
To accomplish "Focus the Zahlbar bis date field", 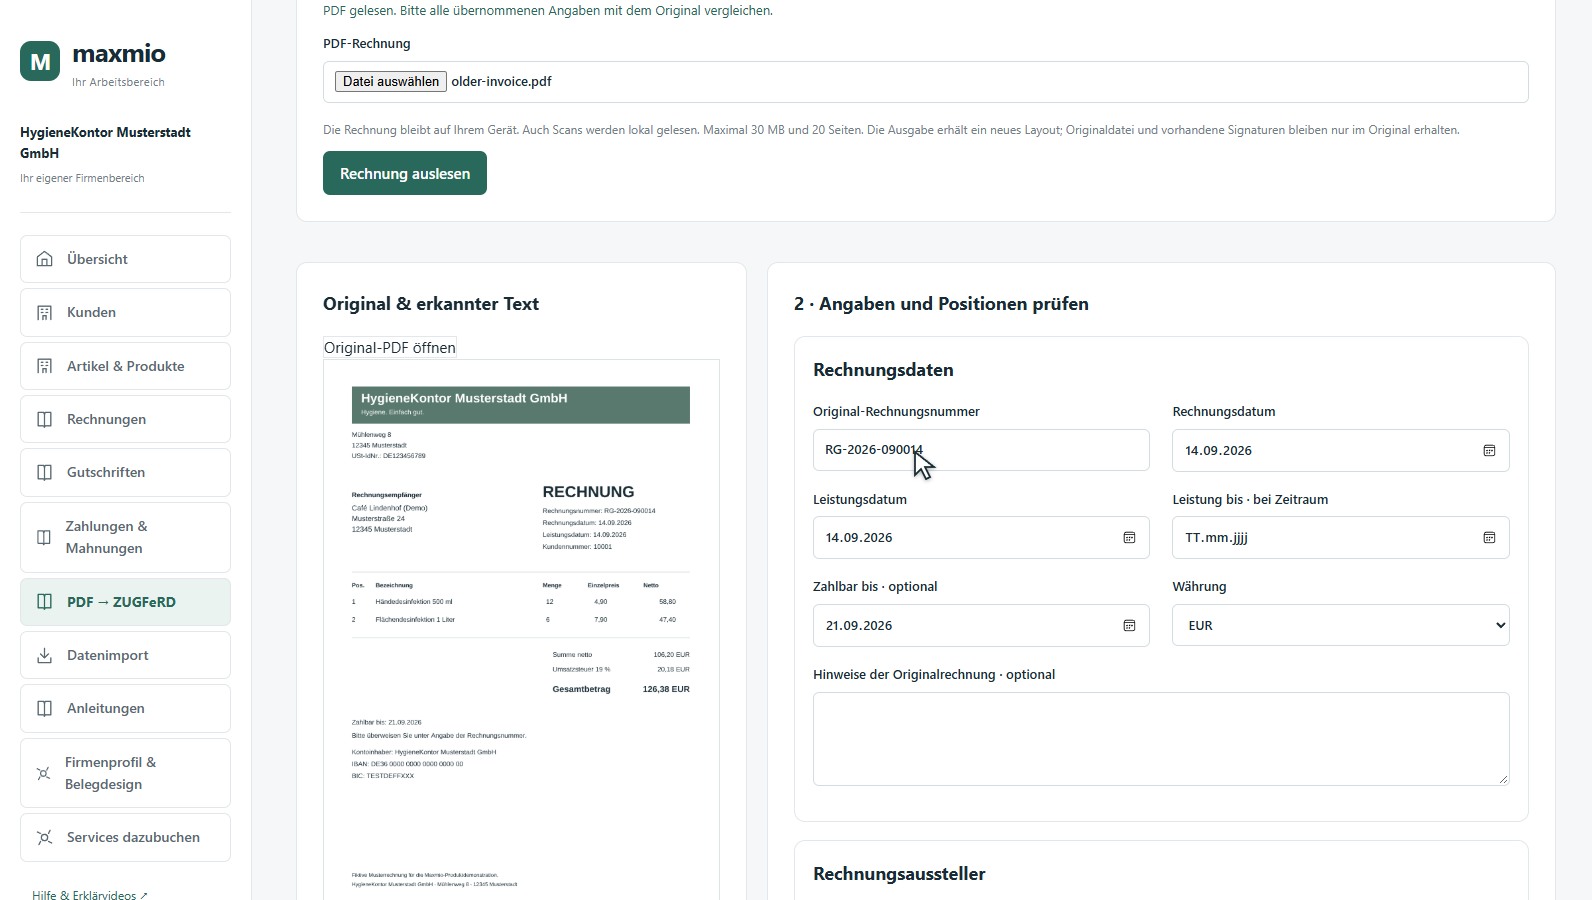I will click(x=981, y=625).
